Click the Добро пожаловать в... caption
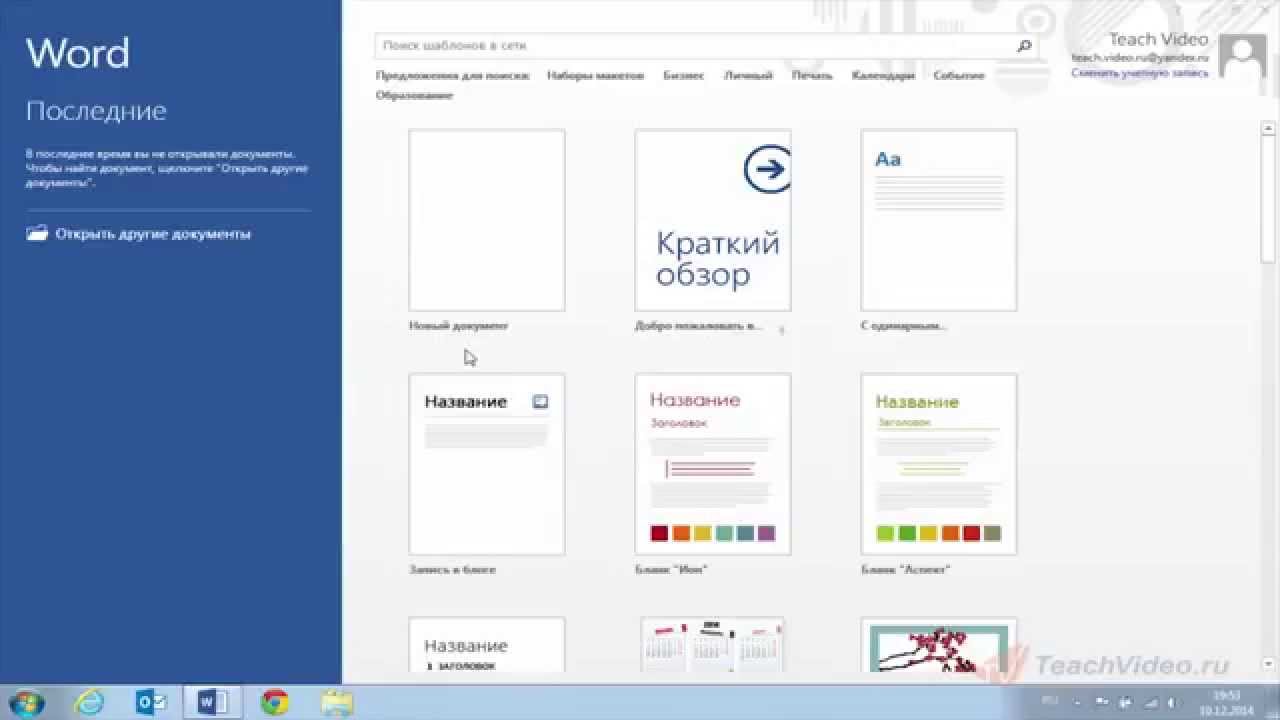This screenshot has width=1280, height=720. (x=699, y=326)
